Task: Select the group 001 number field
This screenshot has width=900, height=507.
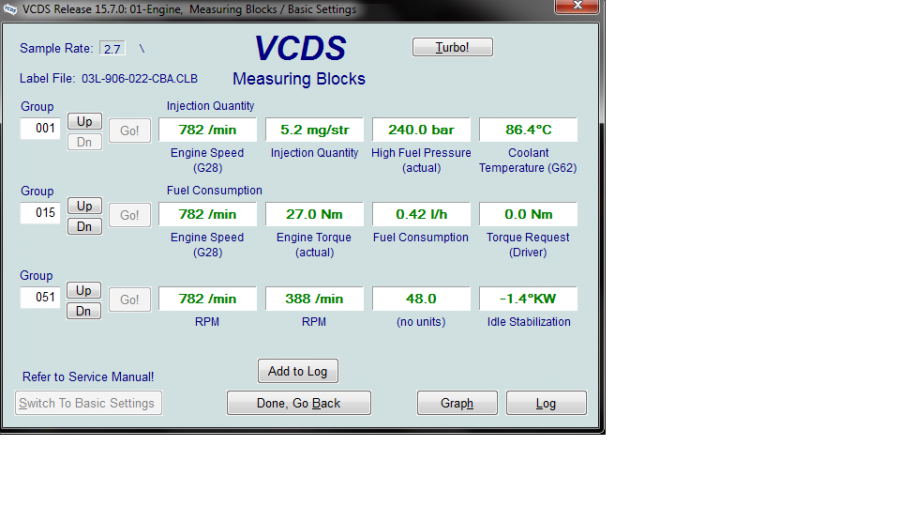Action: click(40, 129)
